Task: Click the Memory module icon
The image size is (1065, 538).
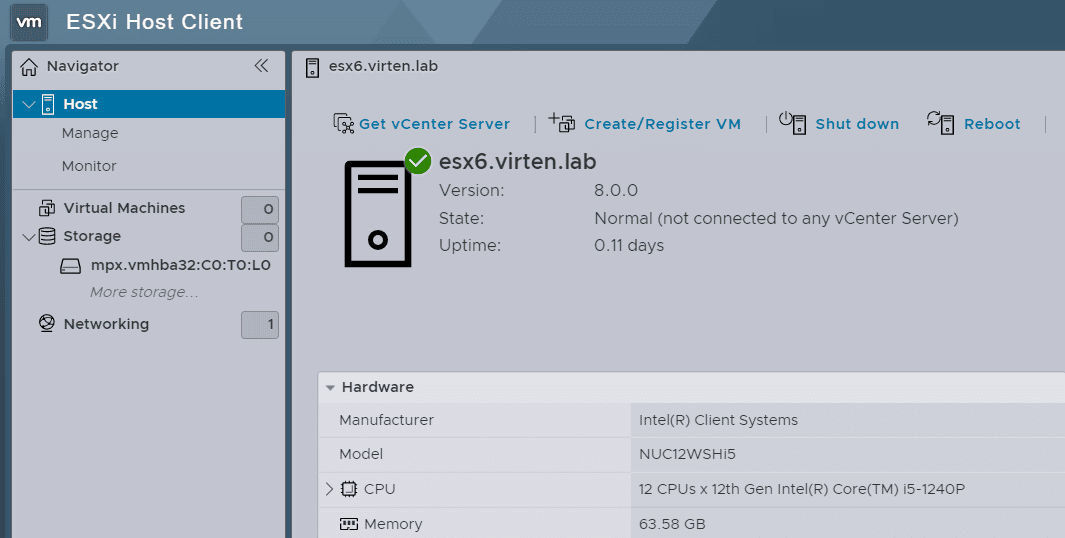Action: (348, 524)
